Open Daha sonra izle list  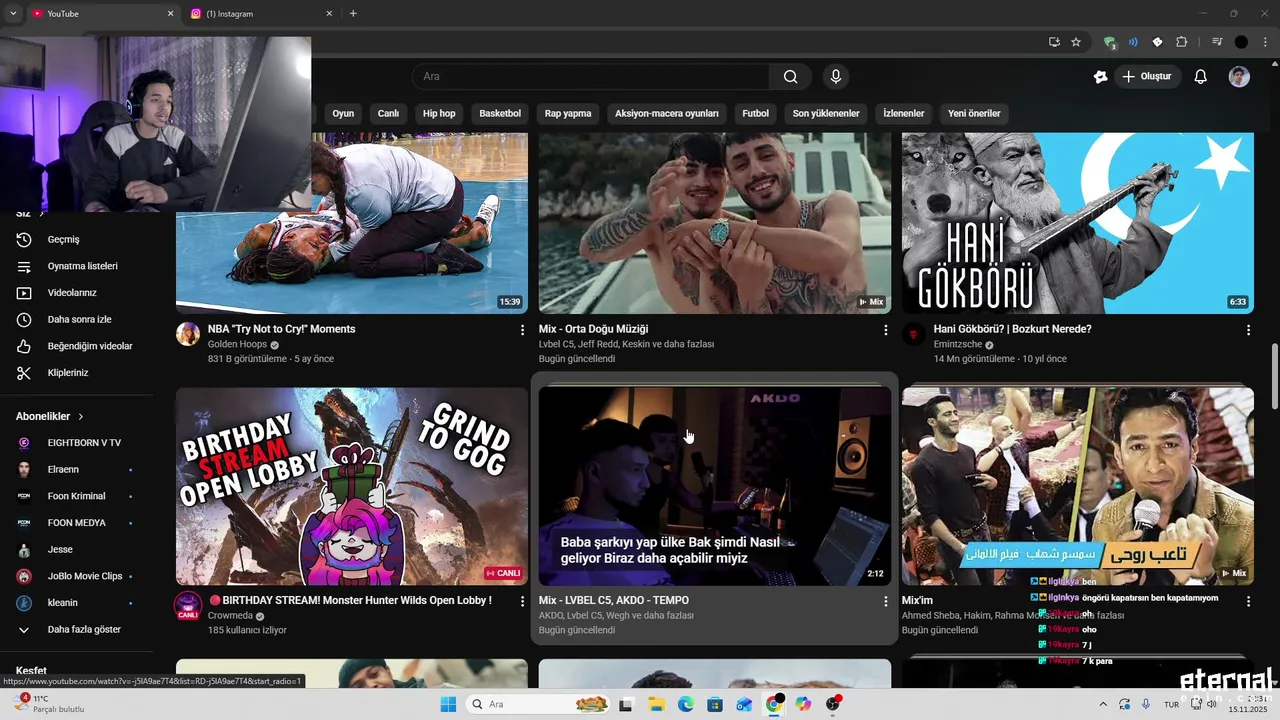(x=80, y=320)
